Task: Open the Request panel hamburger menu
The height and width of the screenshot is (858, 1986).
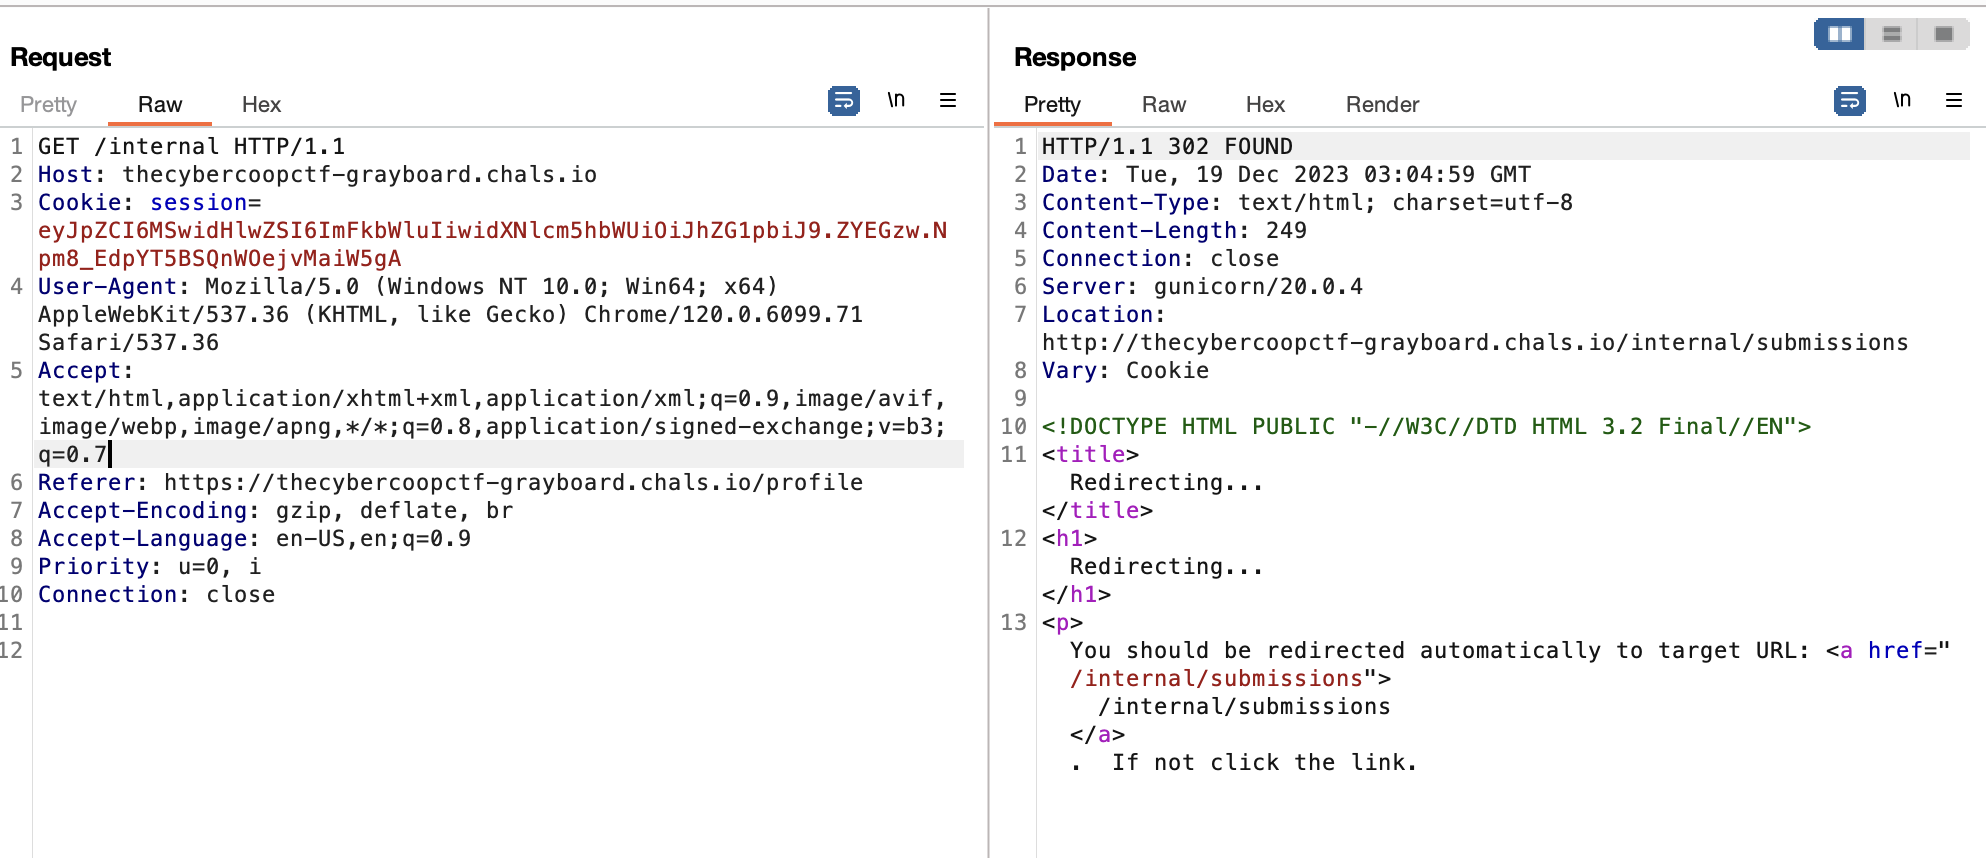Action: 948,100
